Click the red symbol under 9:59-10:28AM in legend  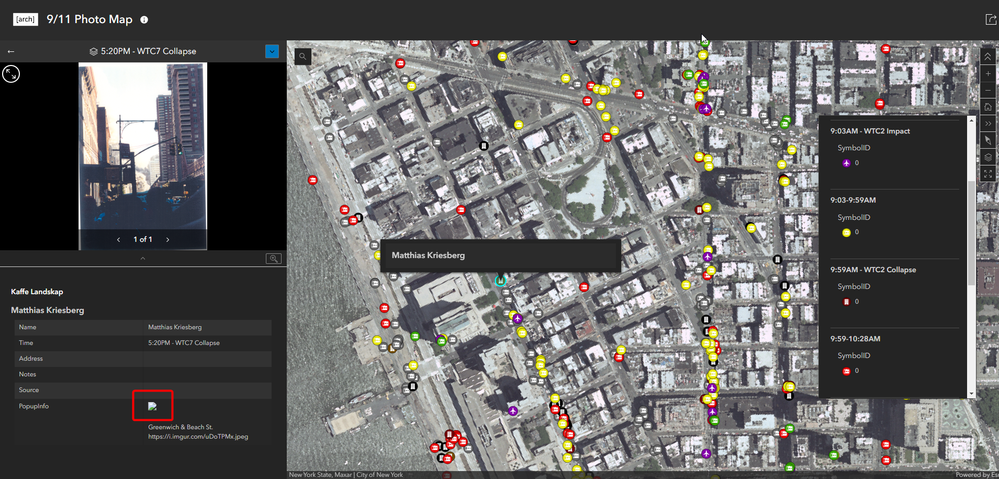click(846, 371)
